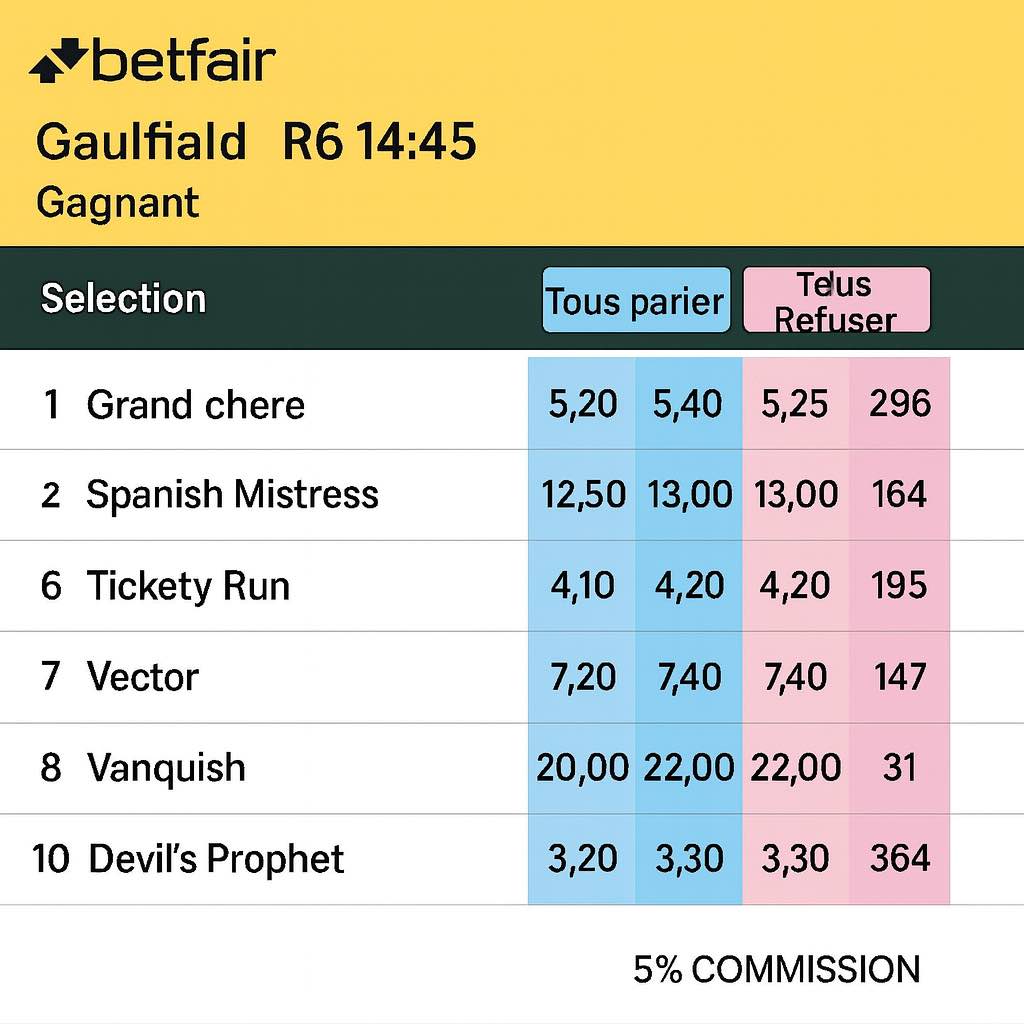Select back odds 20,00 for Vanquish
Viewport: 1024px width, 1024px height.
tap(582, 768)
